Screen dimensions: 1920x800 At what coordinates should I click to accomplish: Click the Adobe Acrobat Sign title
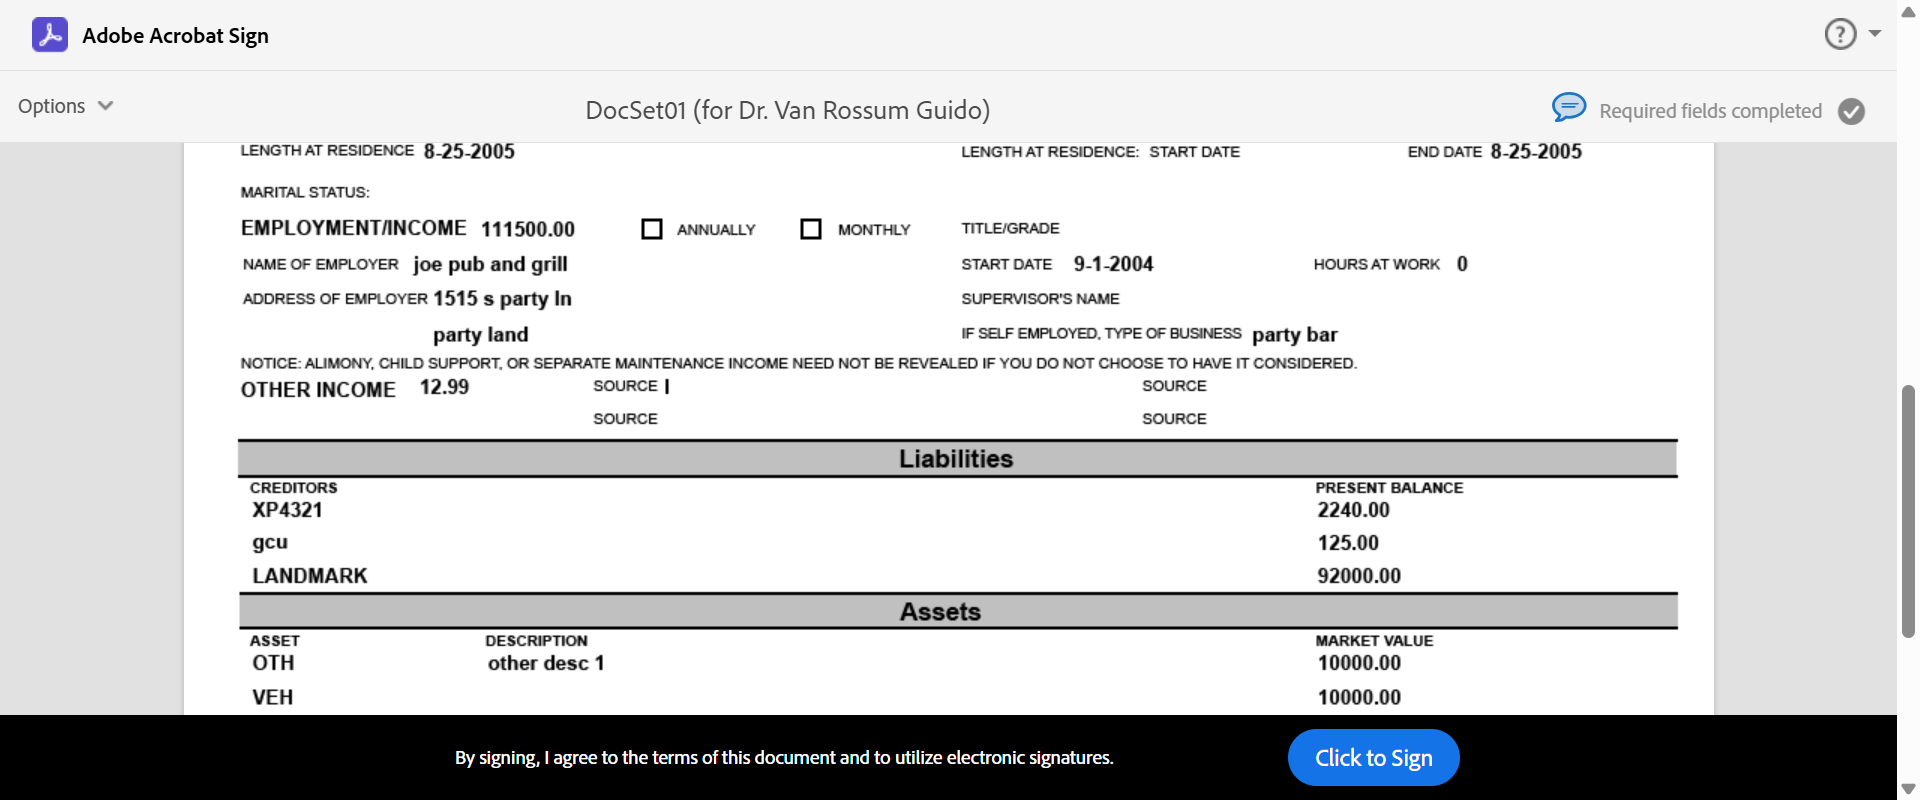(x=175, y=35)
